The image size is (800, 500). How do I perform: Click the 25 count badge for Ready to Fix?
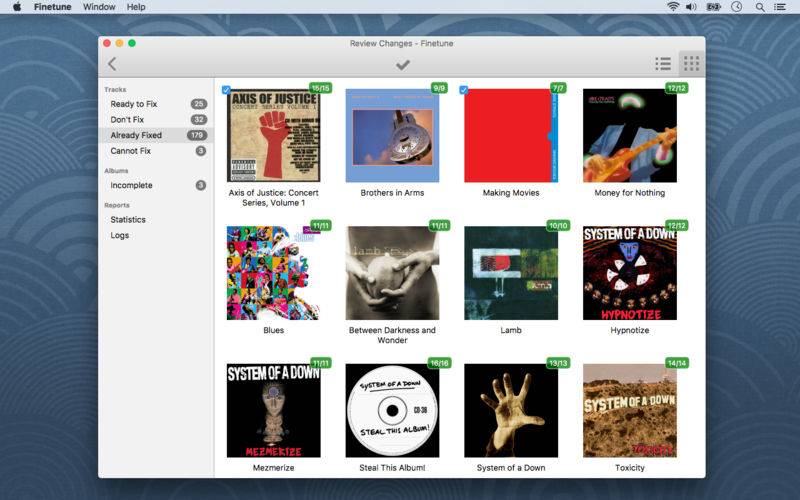click(x=198, y=104)
